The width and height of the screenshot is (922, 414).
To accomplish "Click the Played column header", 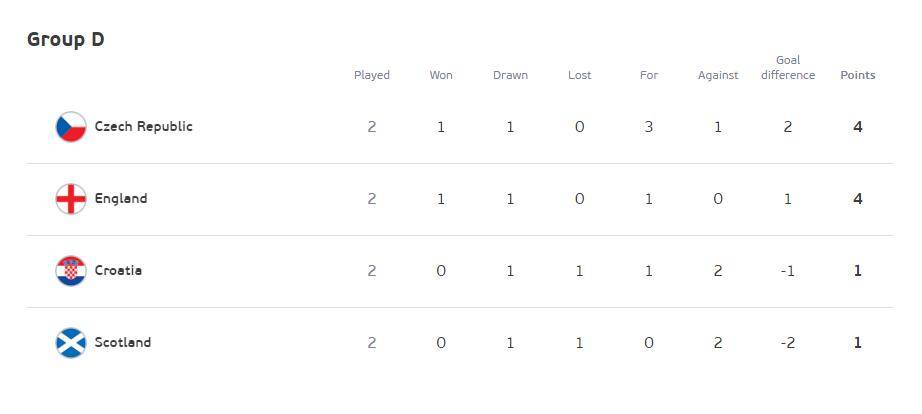I will [372, 75].
